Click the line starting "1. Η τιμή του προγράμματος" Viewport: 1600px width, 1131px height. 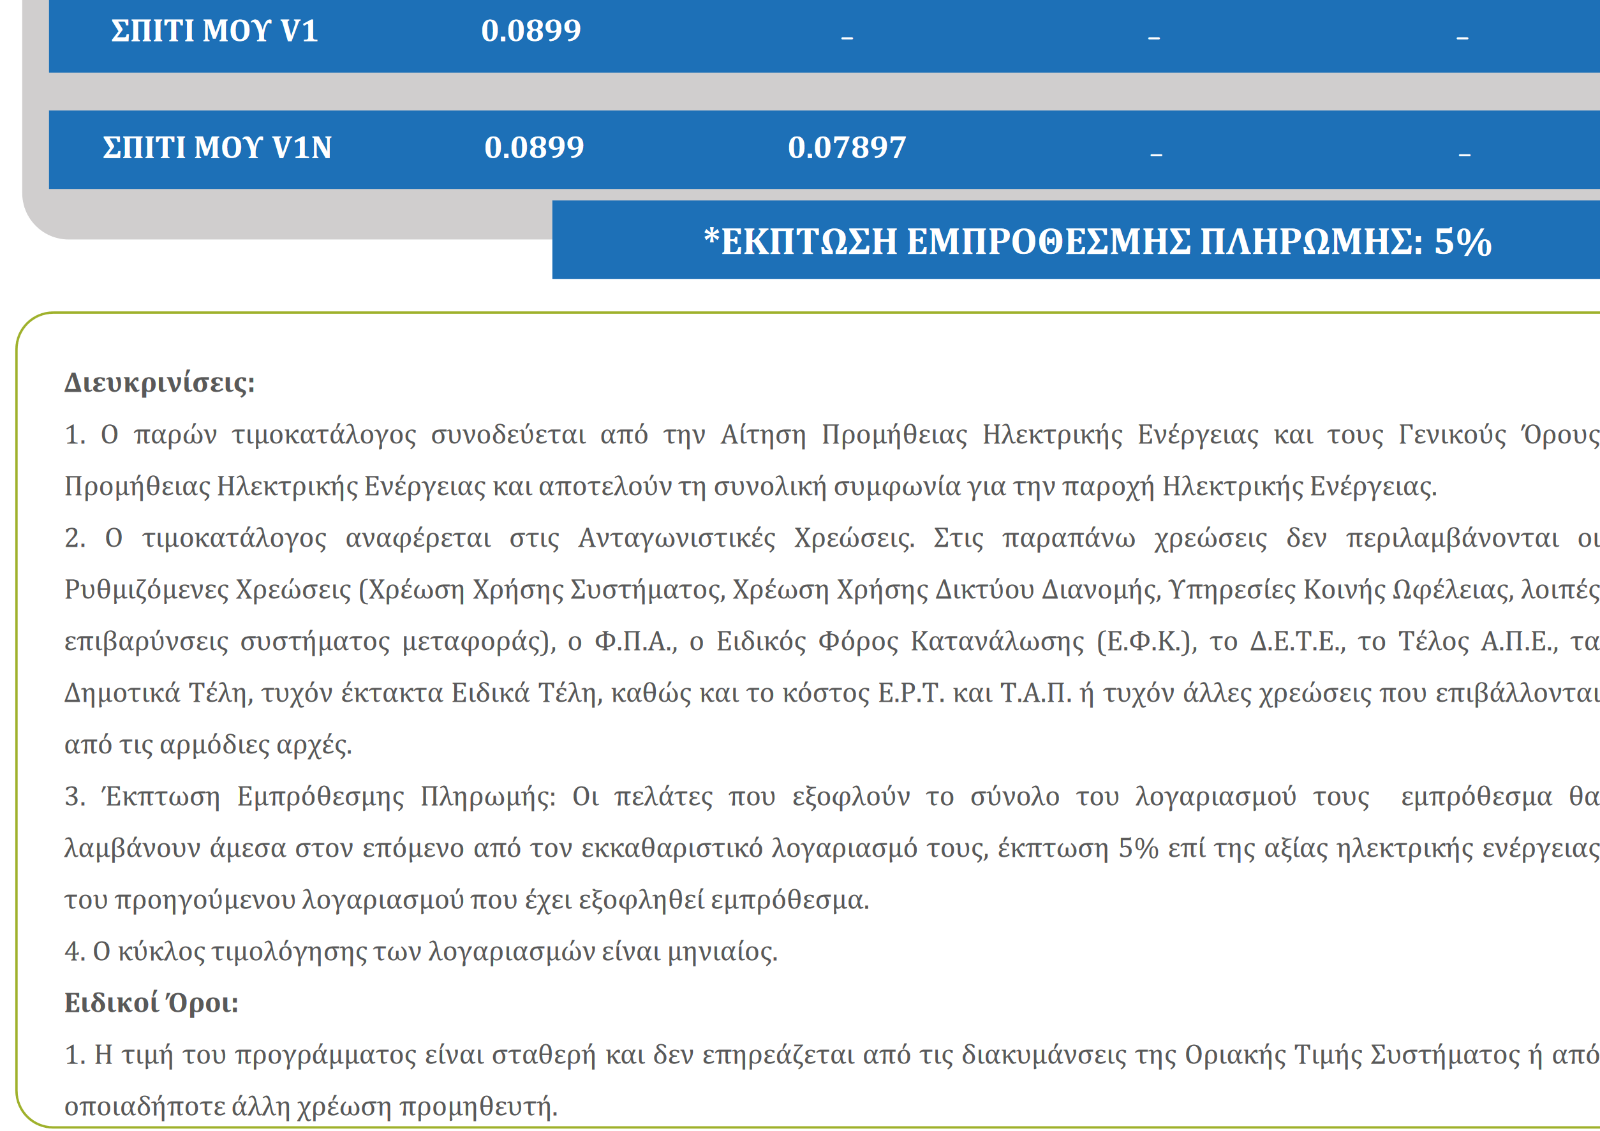click(832, 1055)
